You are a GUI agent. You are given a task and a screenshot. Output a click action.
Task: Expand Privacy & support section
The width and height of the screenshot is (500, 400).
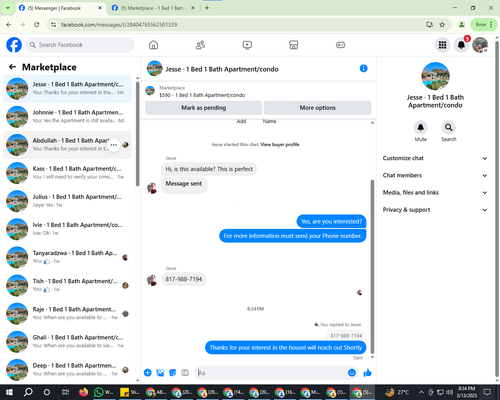[x=435, y=210]
